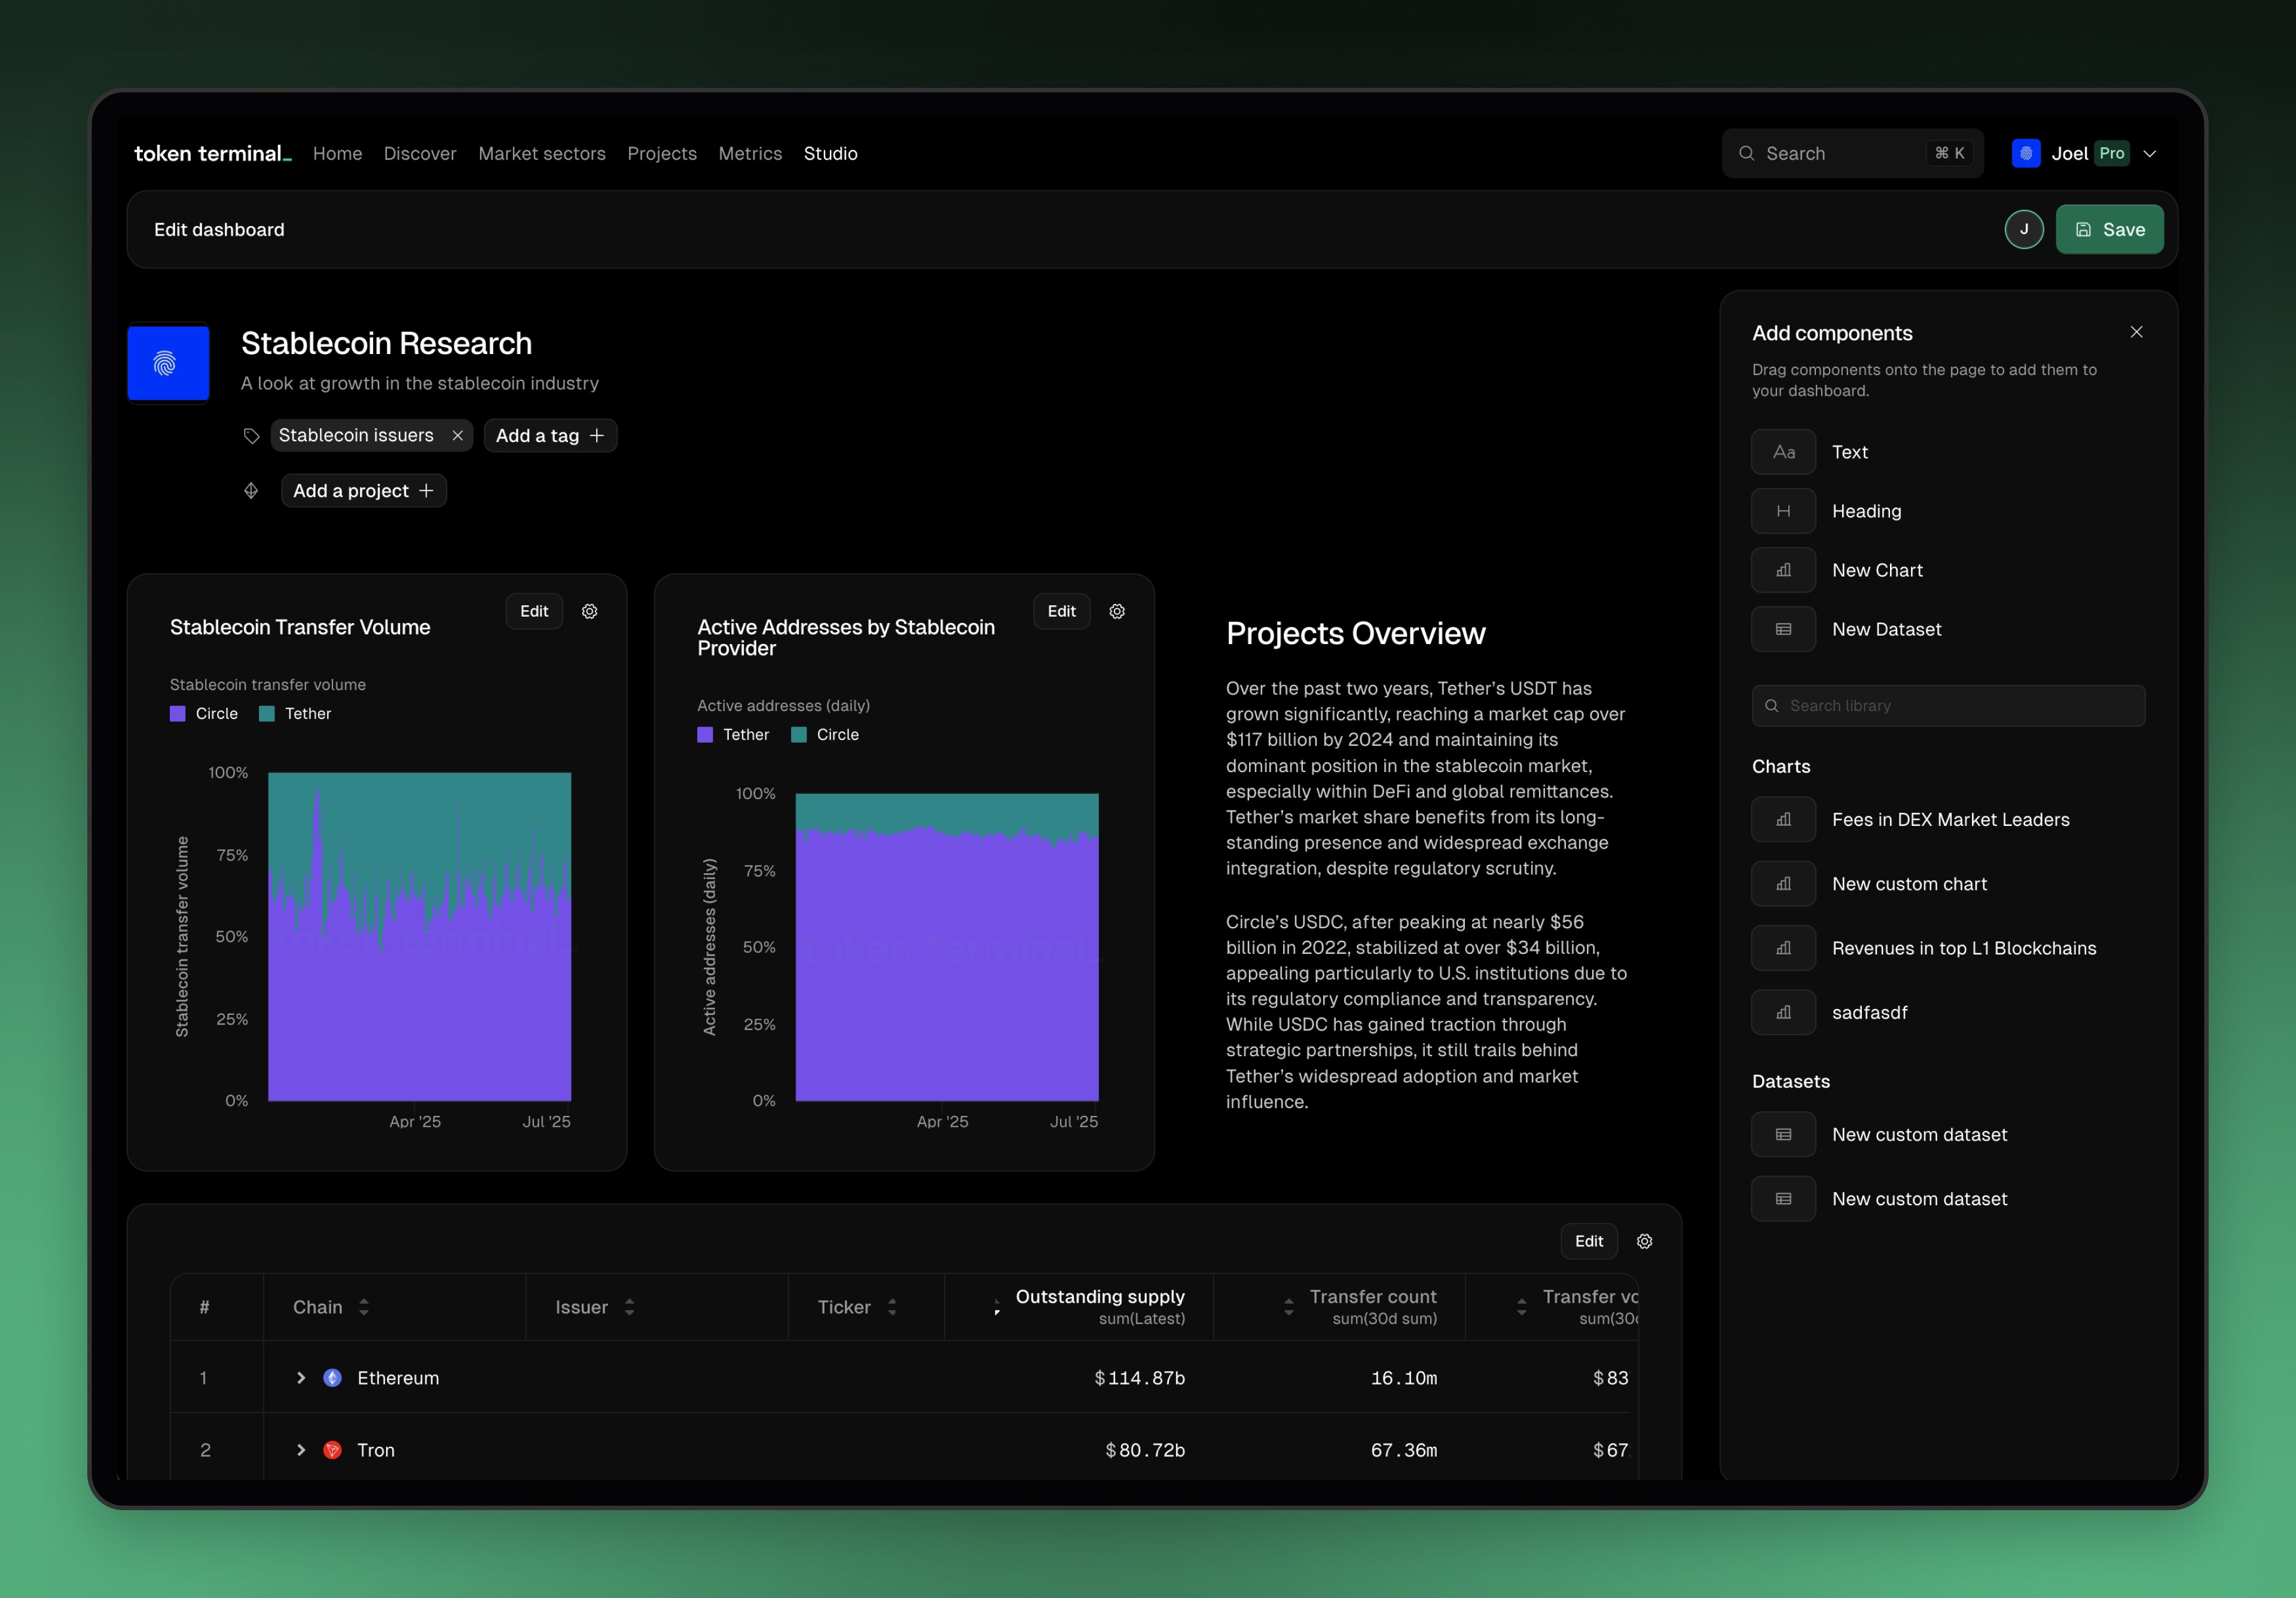Click the token terminal logo
The height and width of the screenshot is (1598, 2296).
point(213,153)
